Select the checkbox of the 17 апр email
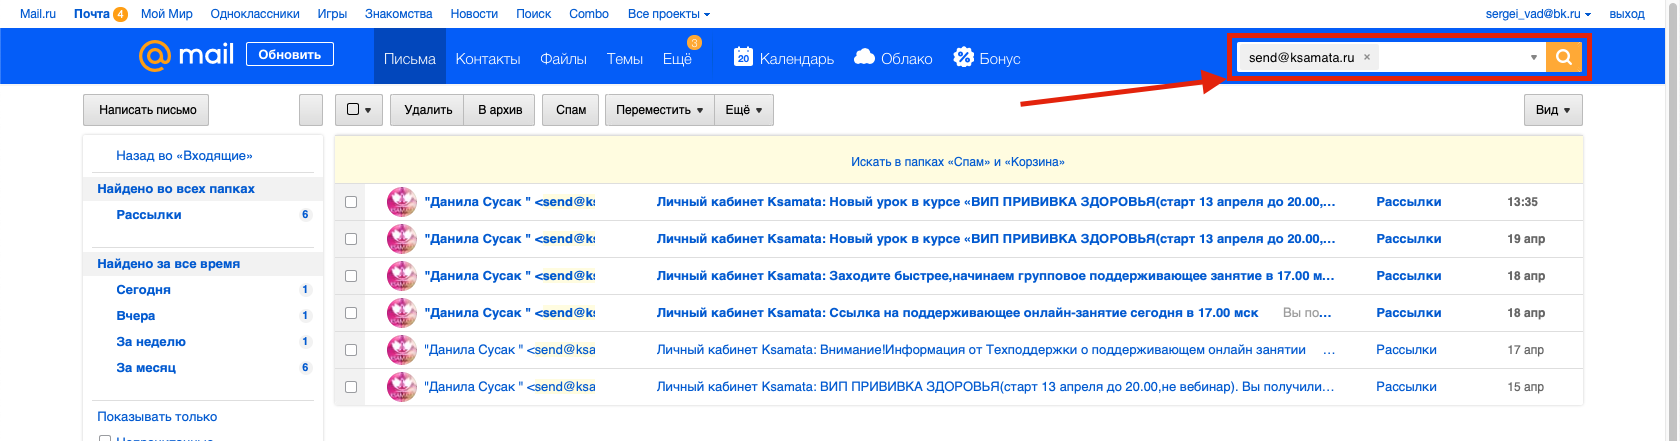 tap(351, 350)
